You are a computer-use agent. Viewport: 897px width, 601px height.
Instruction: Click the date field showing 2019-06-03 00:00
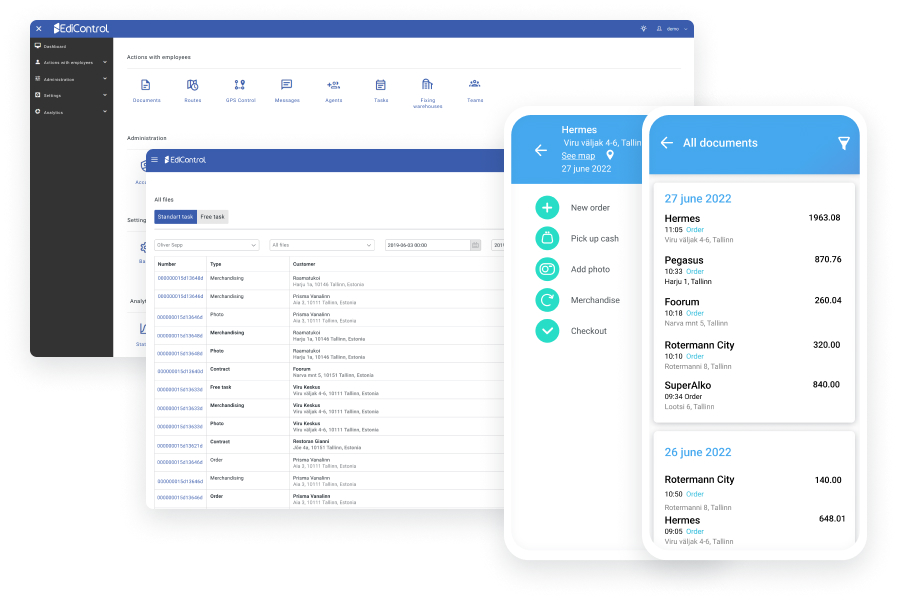tap(427, 245)
